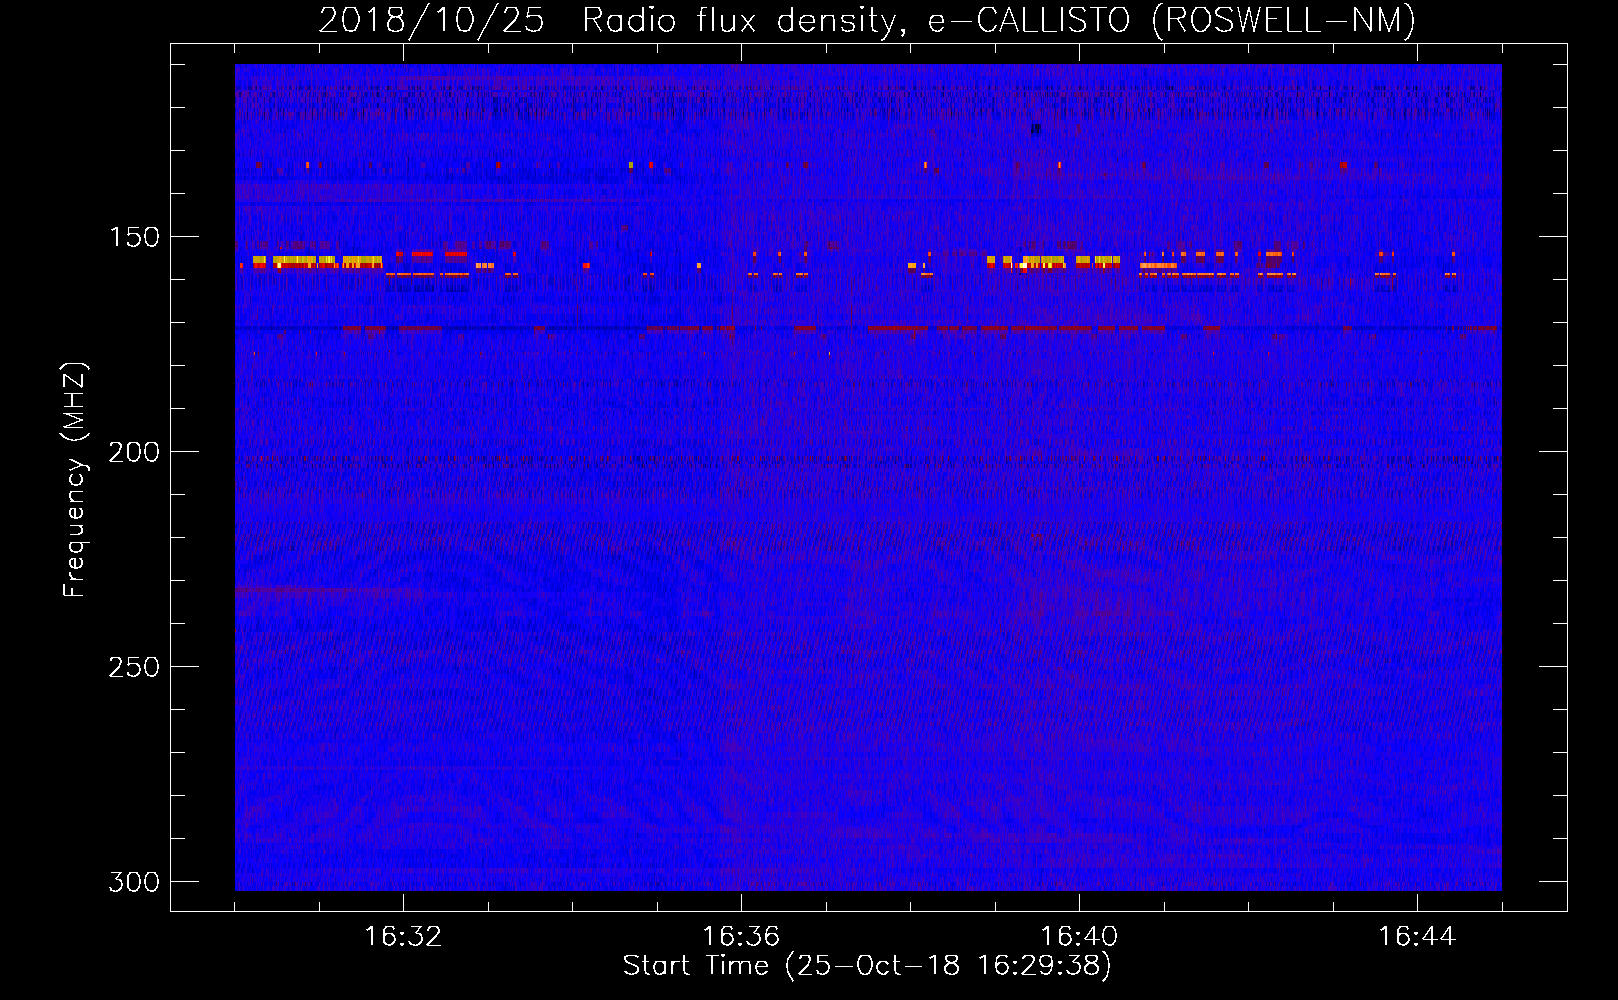Viewport: 1618px width, 1000px height.
Task: Click the 16:40 time tick label
Action: coord(1079,936)
